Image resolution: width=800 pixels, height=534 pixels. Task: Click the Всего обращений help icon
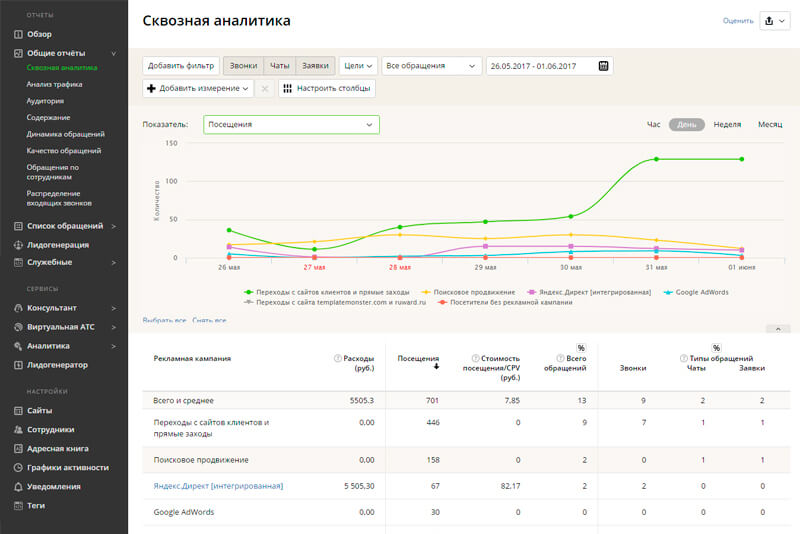click(x=560, y=358)
